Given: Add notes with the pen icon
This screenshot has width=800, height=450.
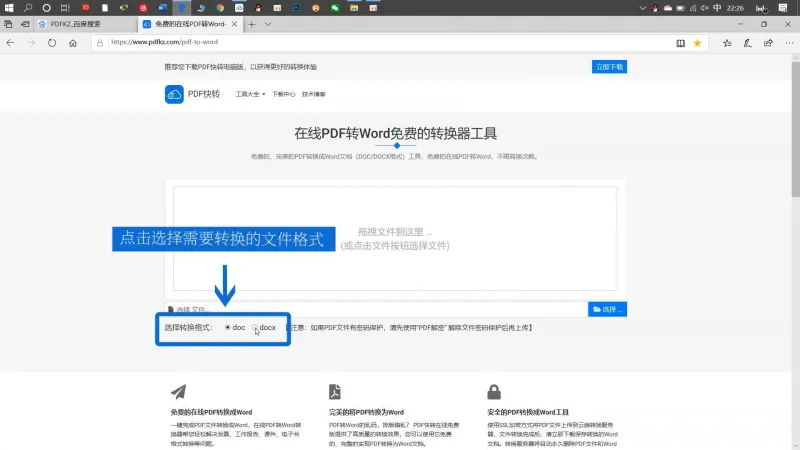Looking at the screenshot, I should 747,43.
